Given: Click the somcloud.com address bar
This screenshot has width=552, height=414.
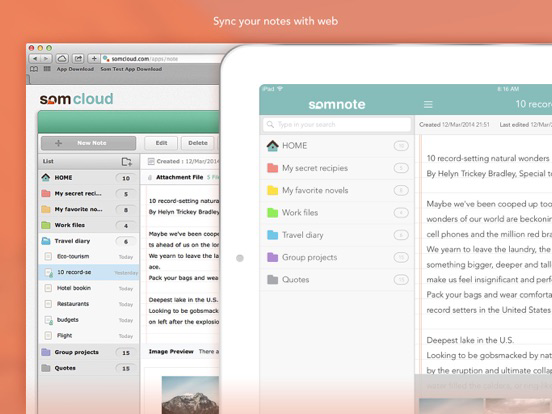Looking at the screenshot, I should (x=161, y=58).
